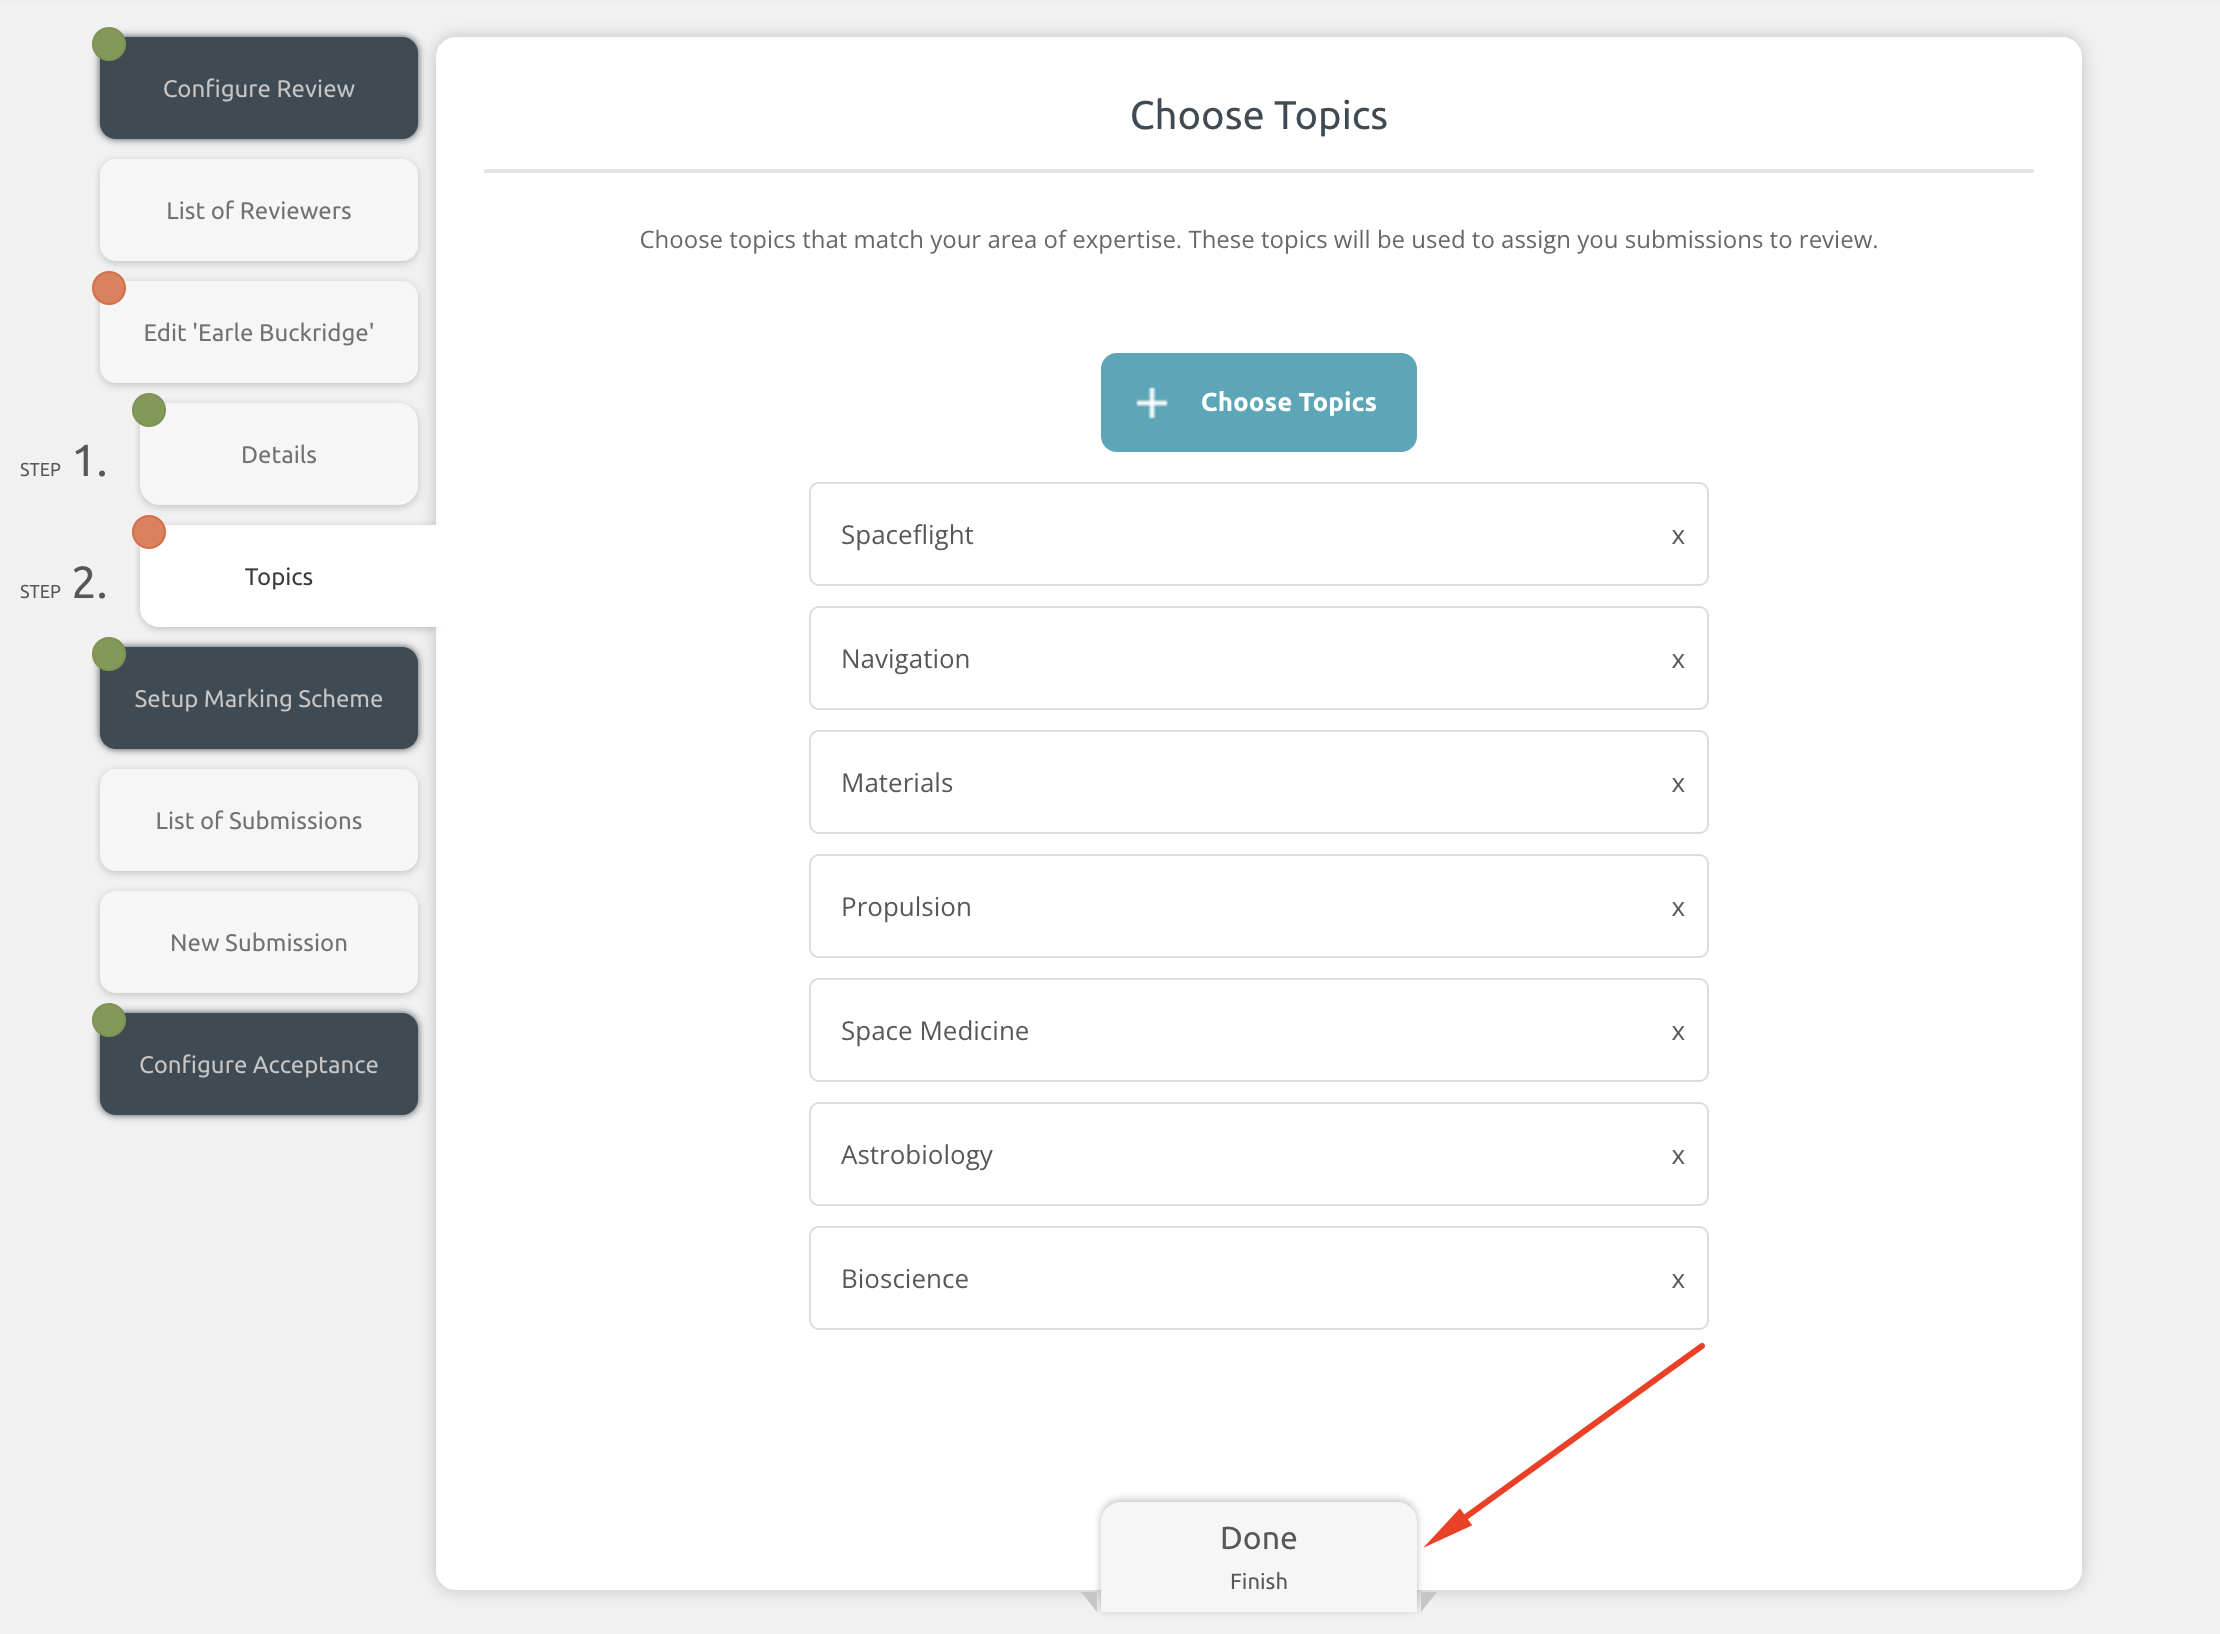The image size is (2220, 1634).
Task: Click the plus Choose Topics button
Action: tap(1258, 402)
